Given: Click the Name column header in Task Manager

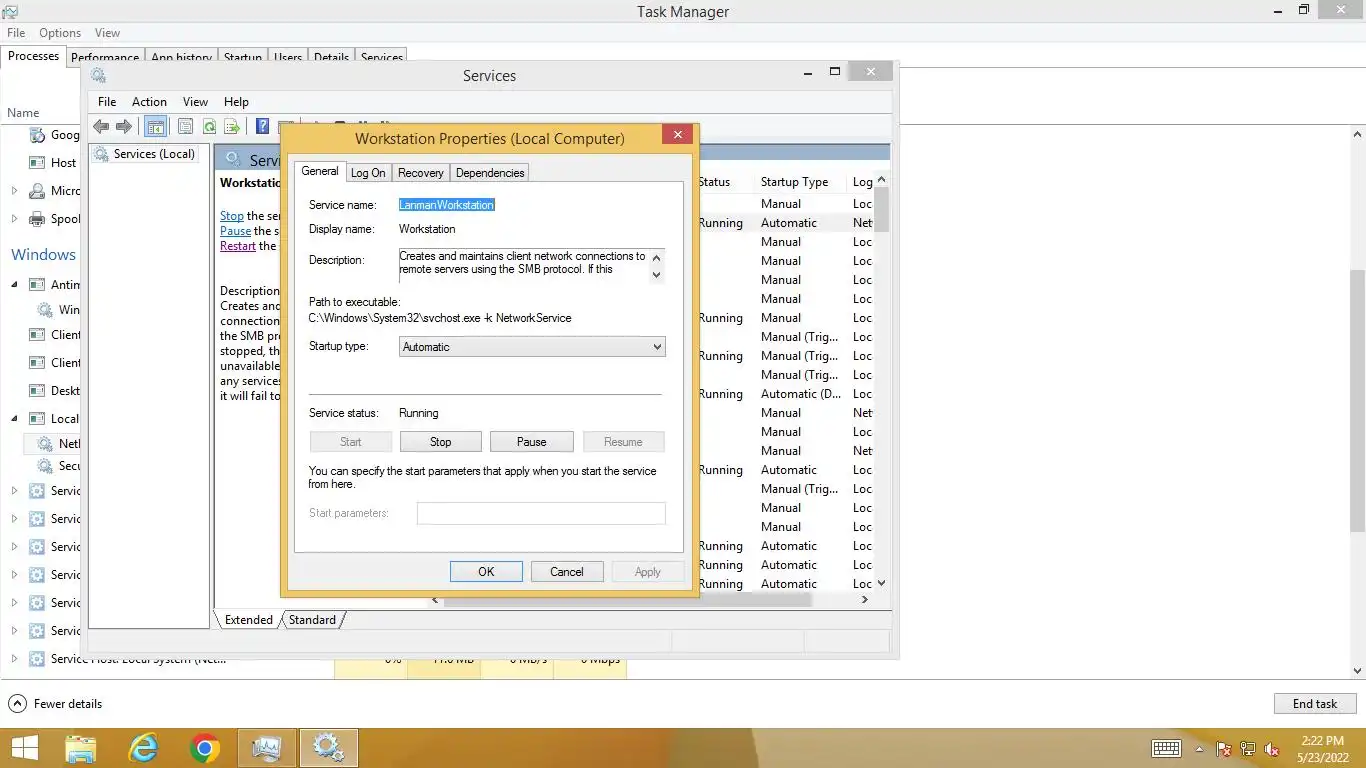Looking at the screenshot, I should click(x=23, y=113).
